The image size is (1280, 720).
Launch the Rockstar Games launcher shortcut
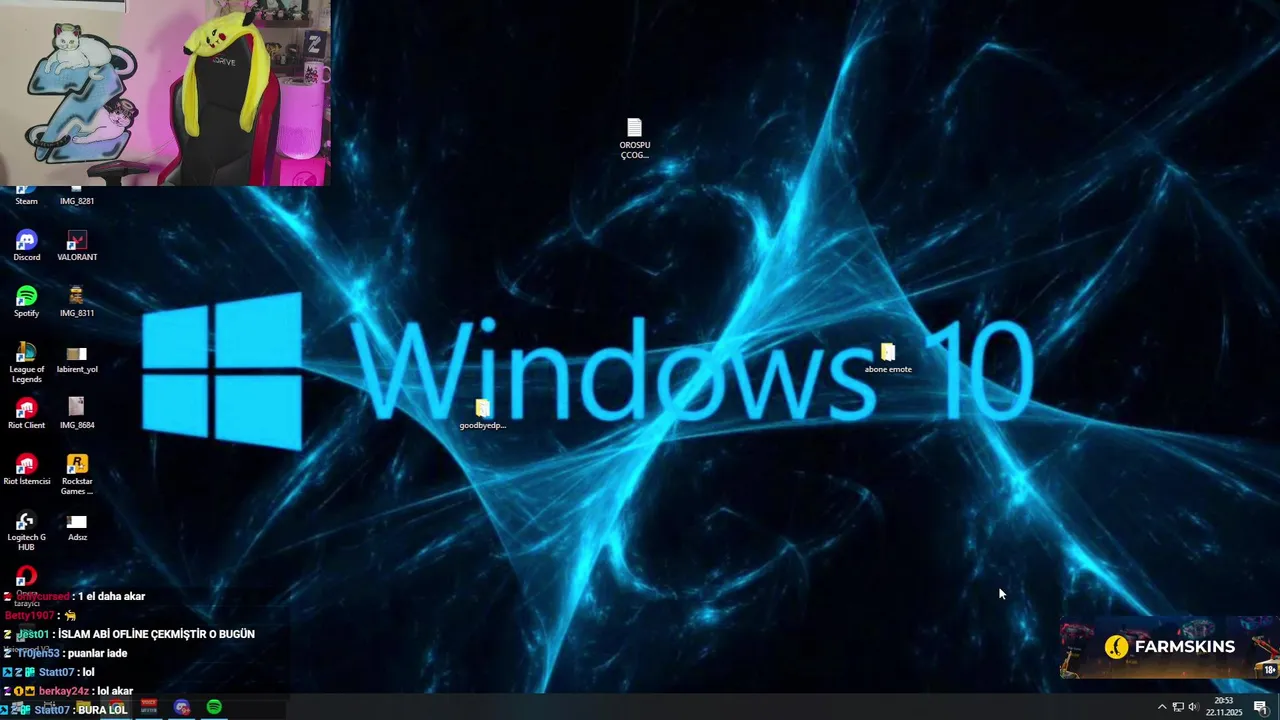[x=77, y=475]
